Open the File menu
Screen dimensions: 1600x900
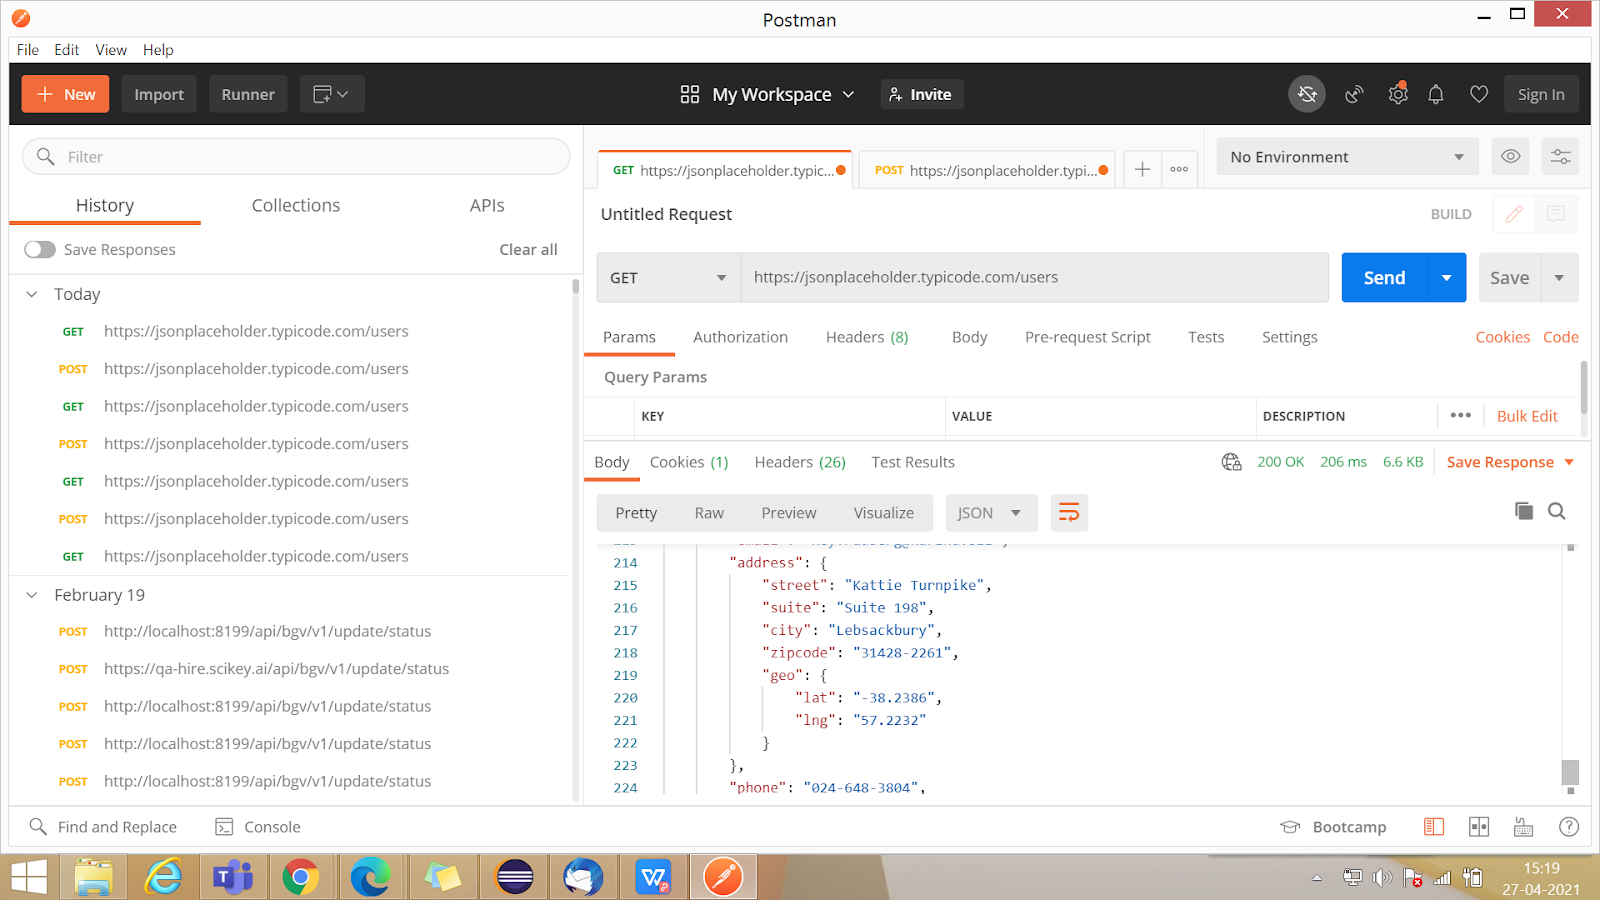[x=28, y=50]
